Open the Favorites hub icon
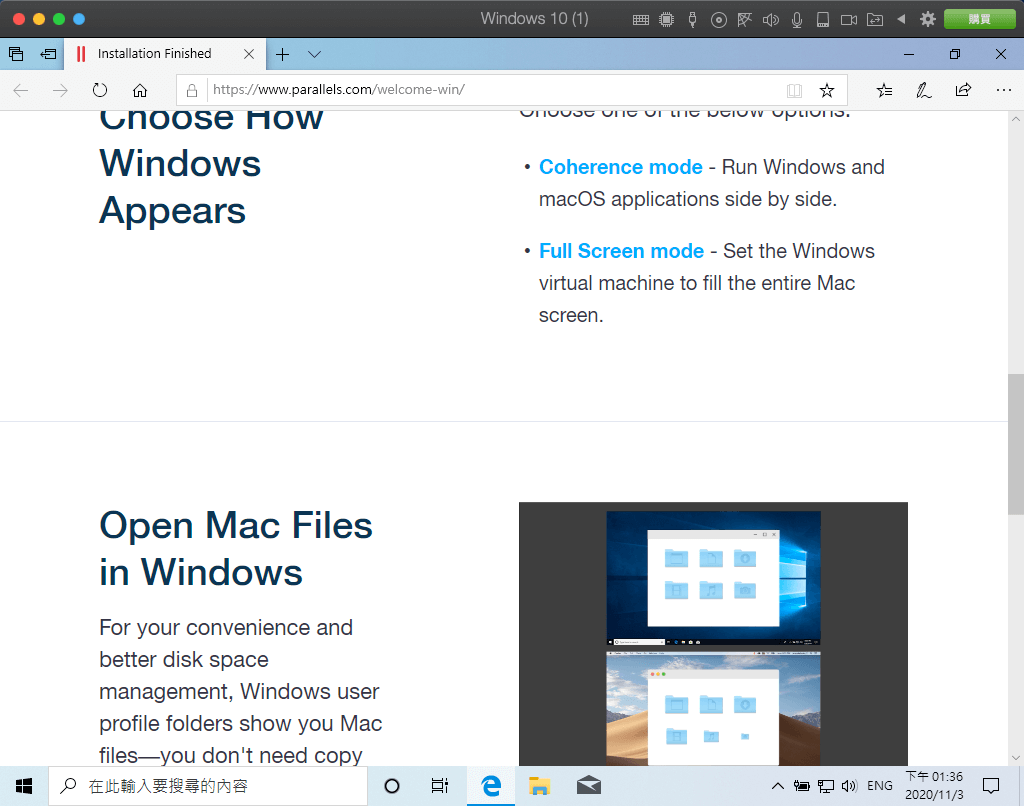The height and width of the screenshot is (806, 1024). click(x=884, y=90)
